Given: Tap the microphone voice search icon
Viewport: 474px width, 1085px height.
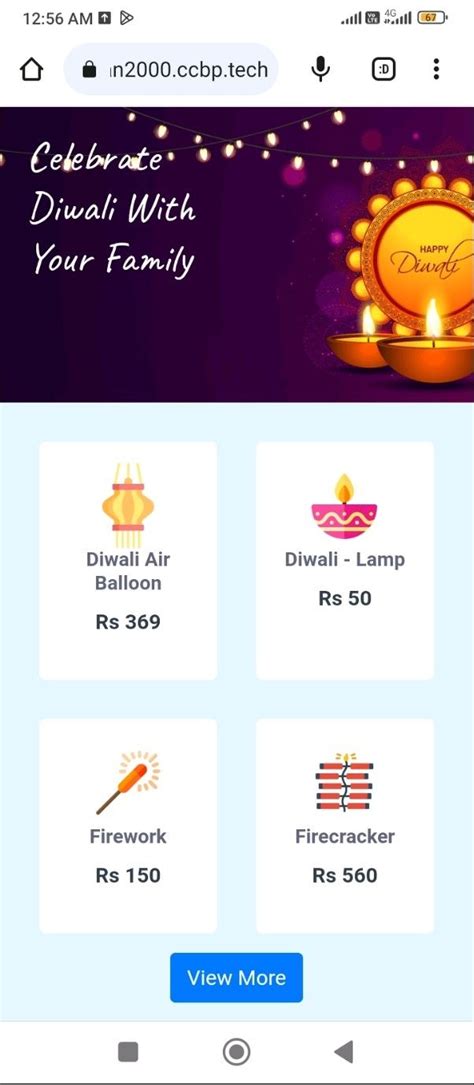Looking at the screenshot, I should 320,69.
